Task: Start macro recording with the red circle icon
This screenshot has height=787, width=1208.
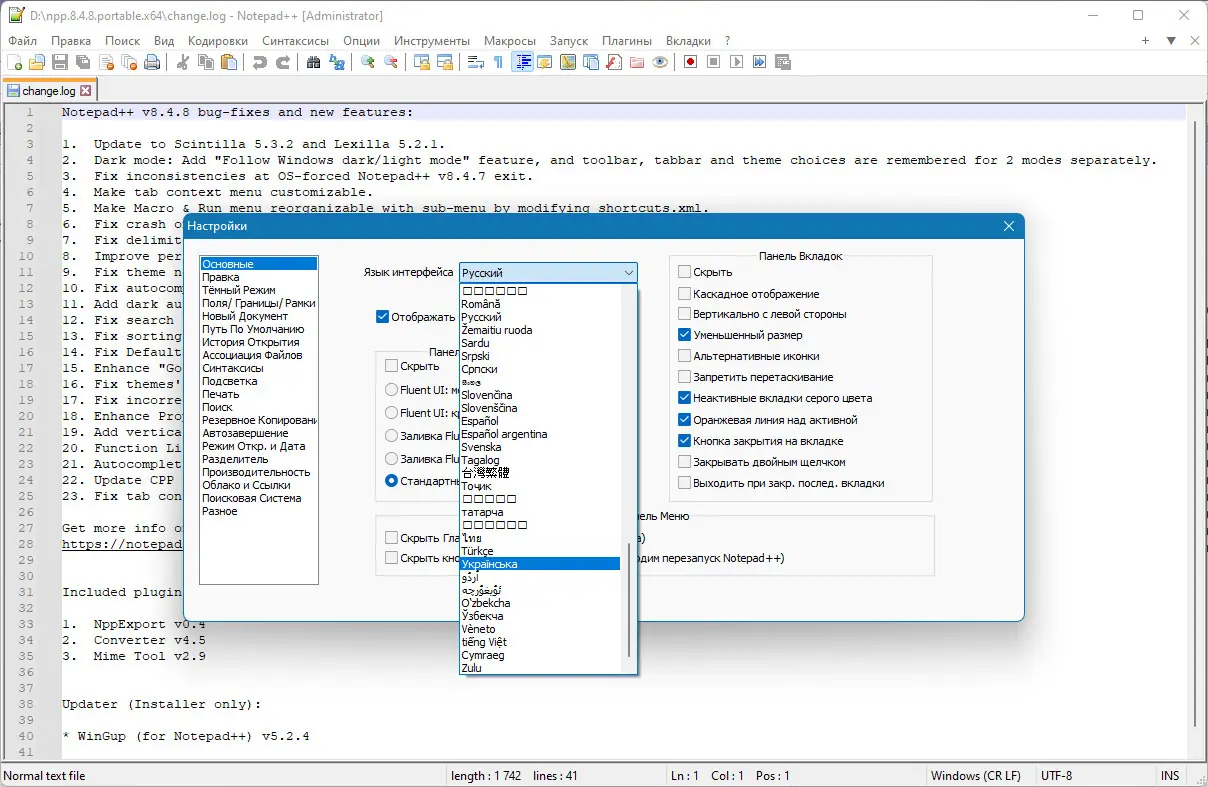Action: 690,62
